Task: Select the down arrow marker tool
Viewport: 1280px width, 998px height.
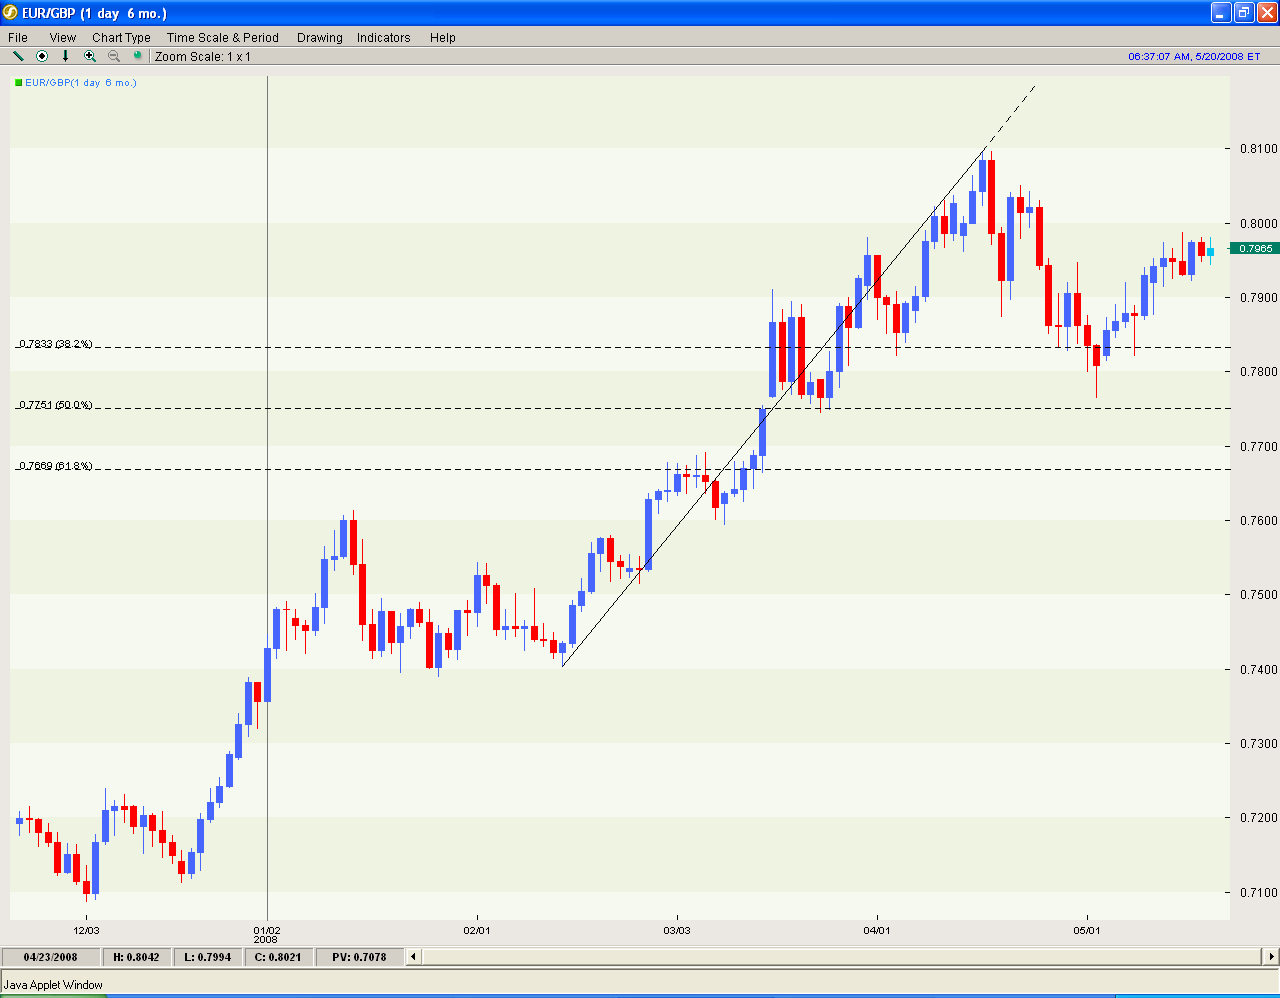Action: click(x=66, y=56)
